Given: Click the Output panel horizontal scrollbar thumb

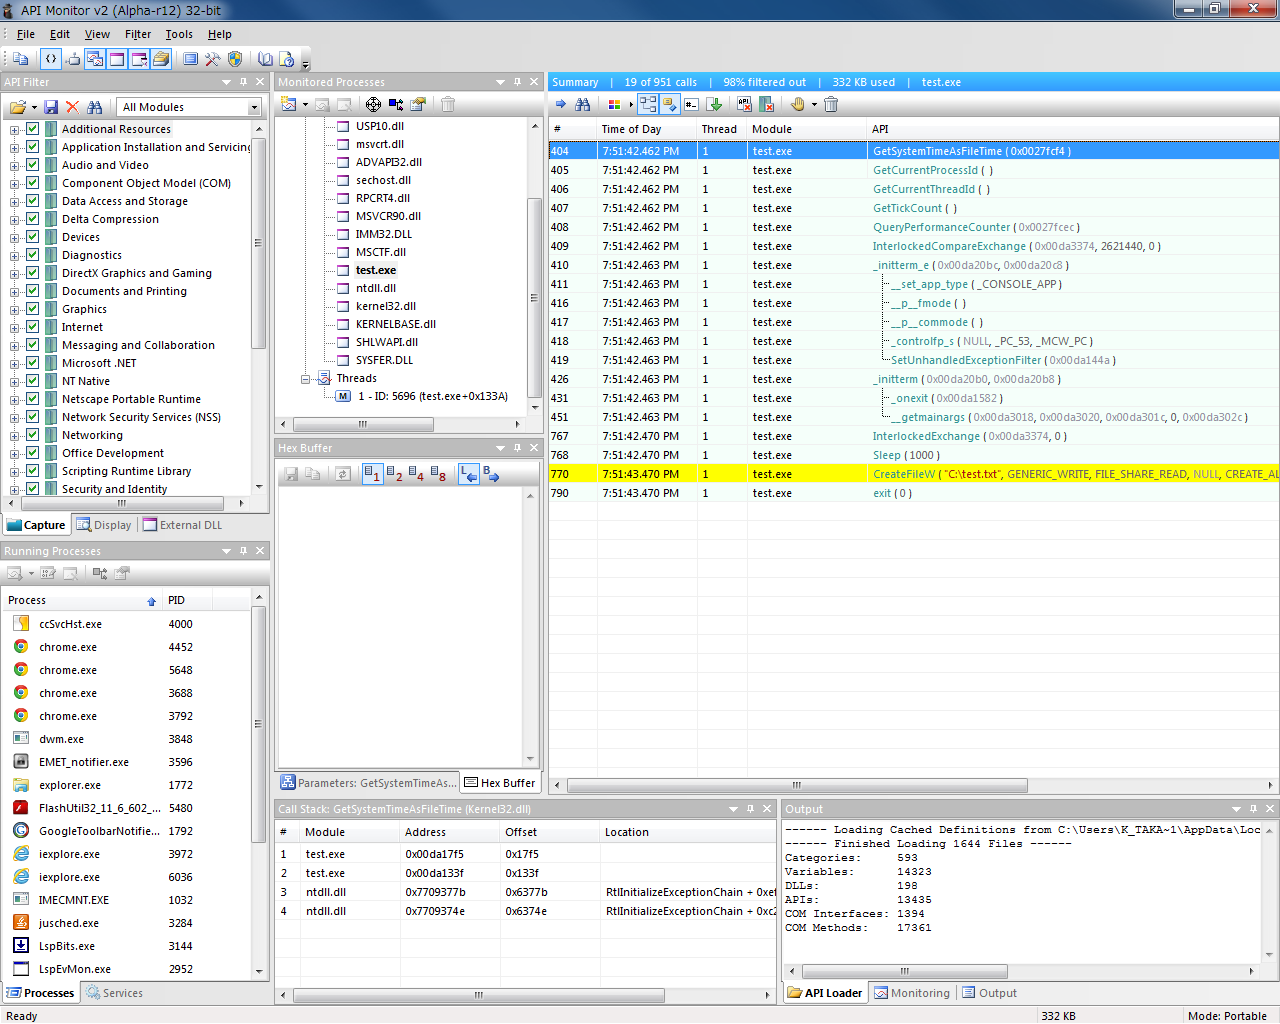Looking at the screenshot, I should pos(904,971).
